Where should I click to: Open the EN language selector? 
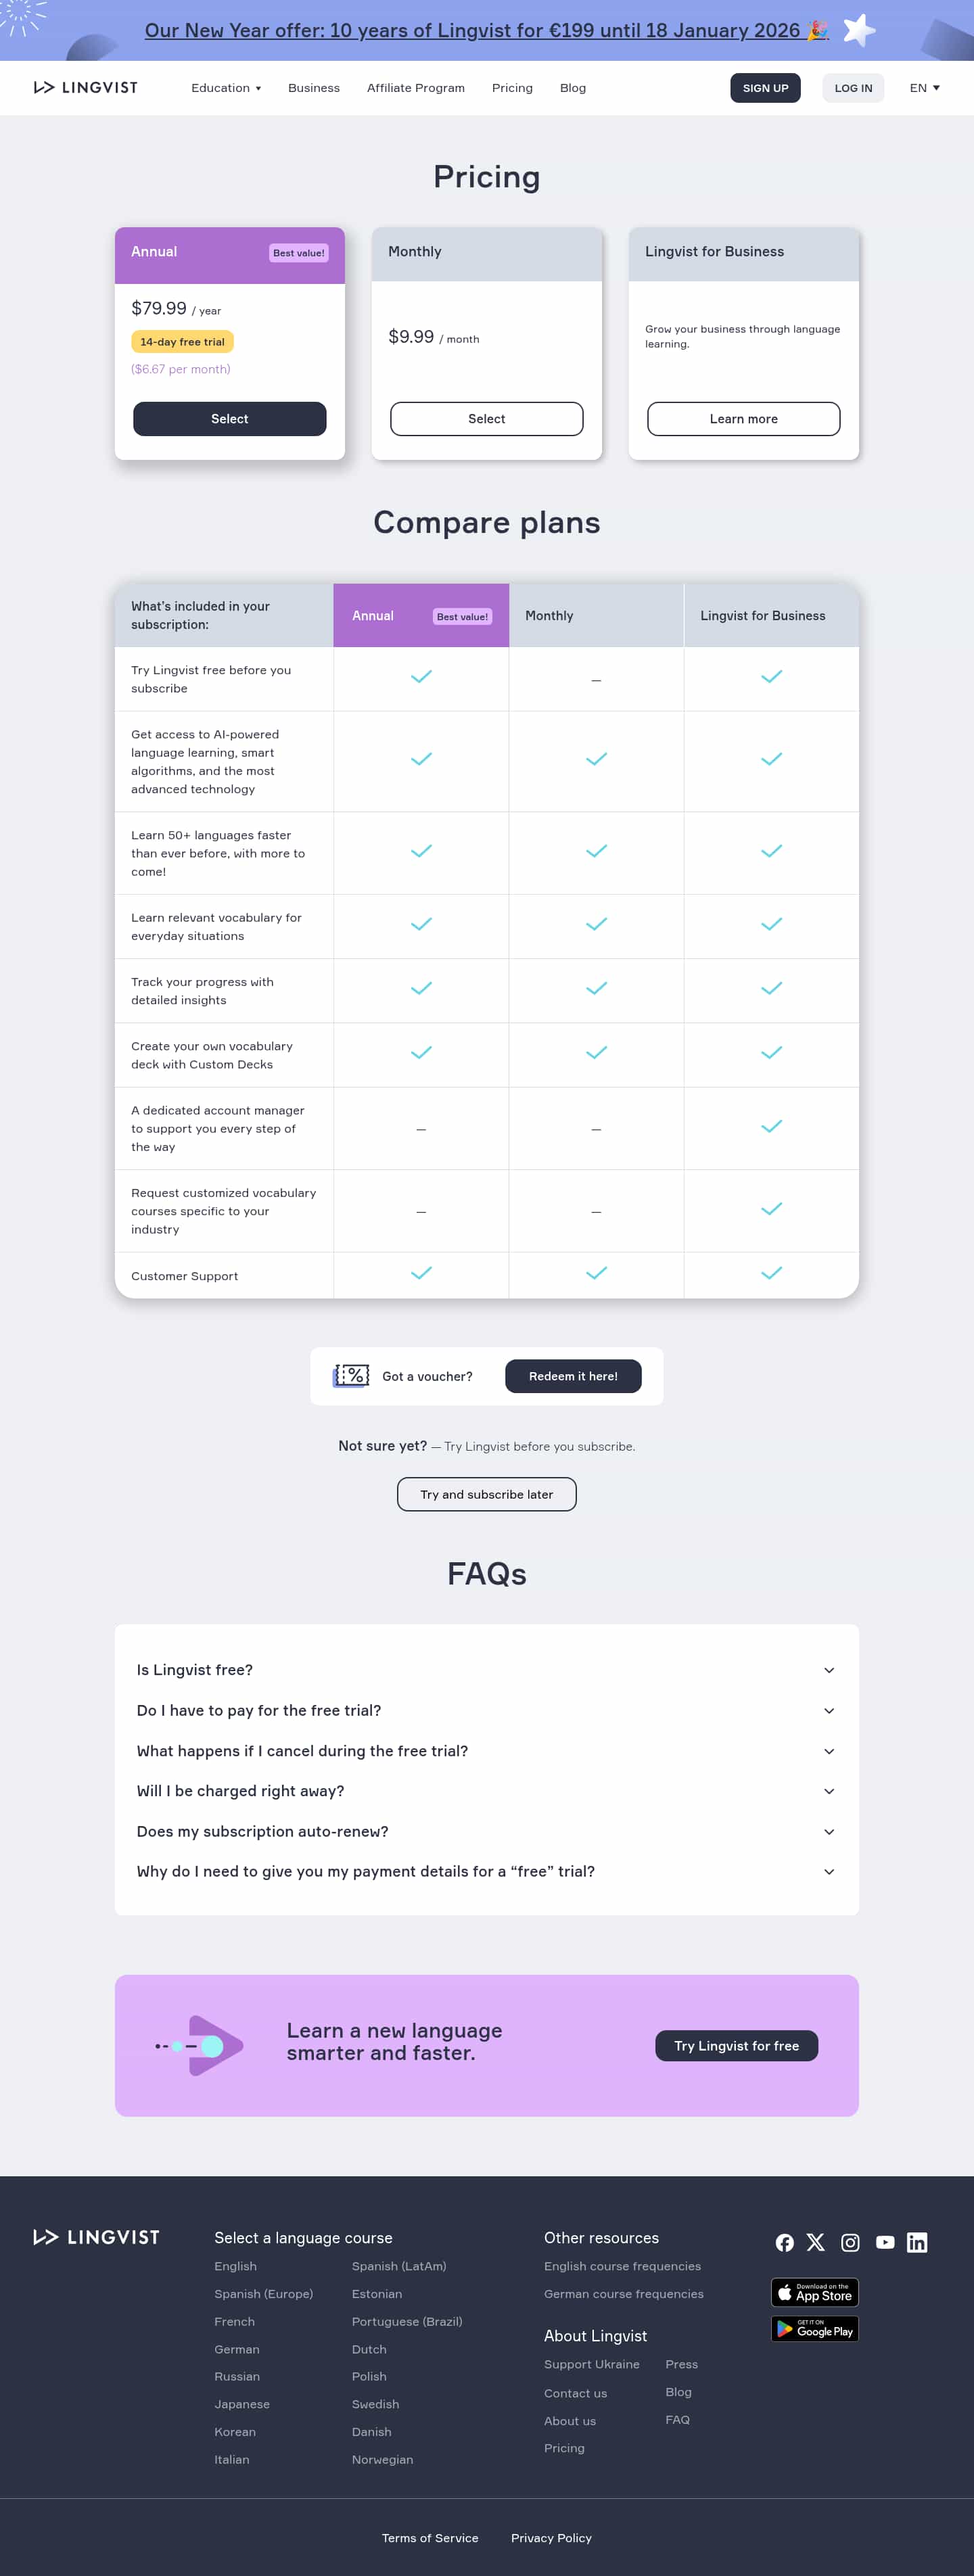[x=924, y=88]
